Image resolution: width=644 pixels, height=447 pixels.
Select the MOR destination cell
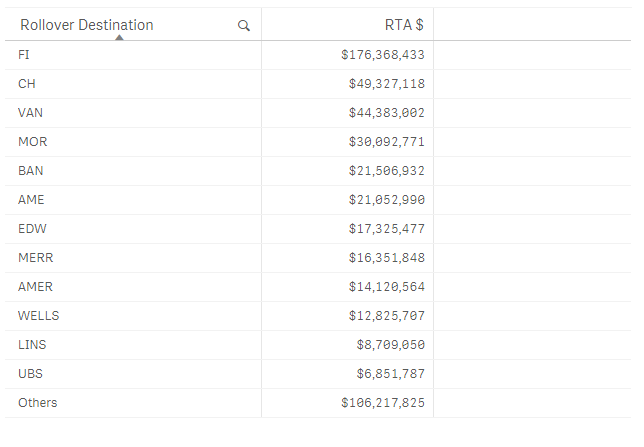(x=32, y=142)
